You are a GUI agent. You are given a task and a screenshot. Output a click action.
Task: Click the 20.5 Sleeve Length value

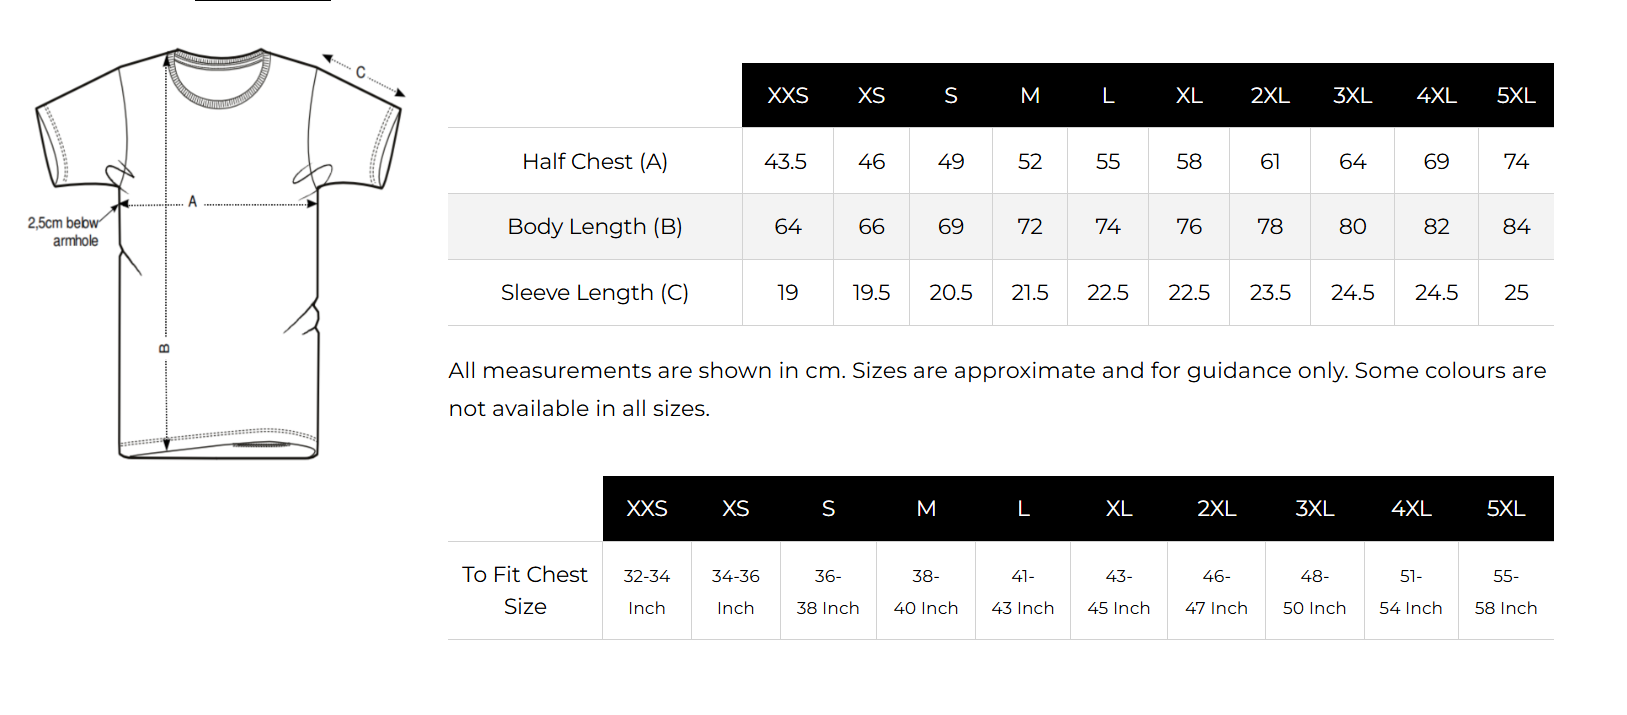click(950, 292)
